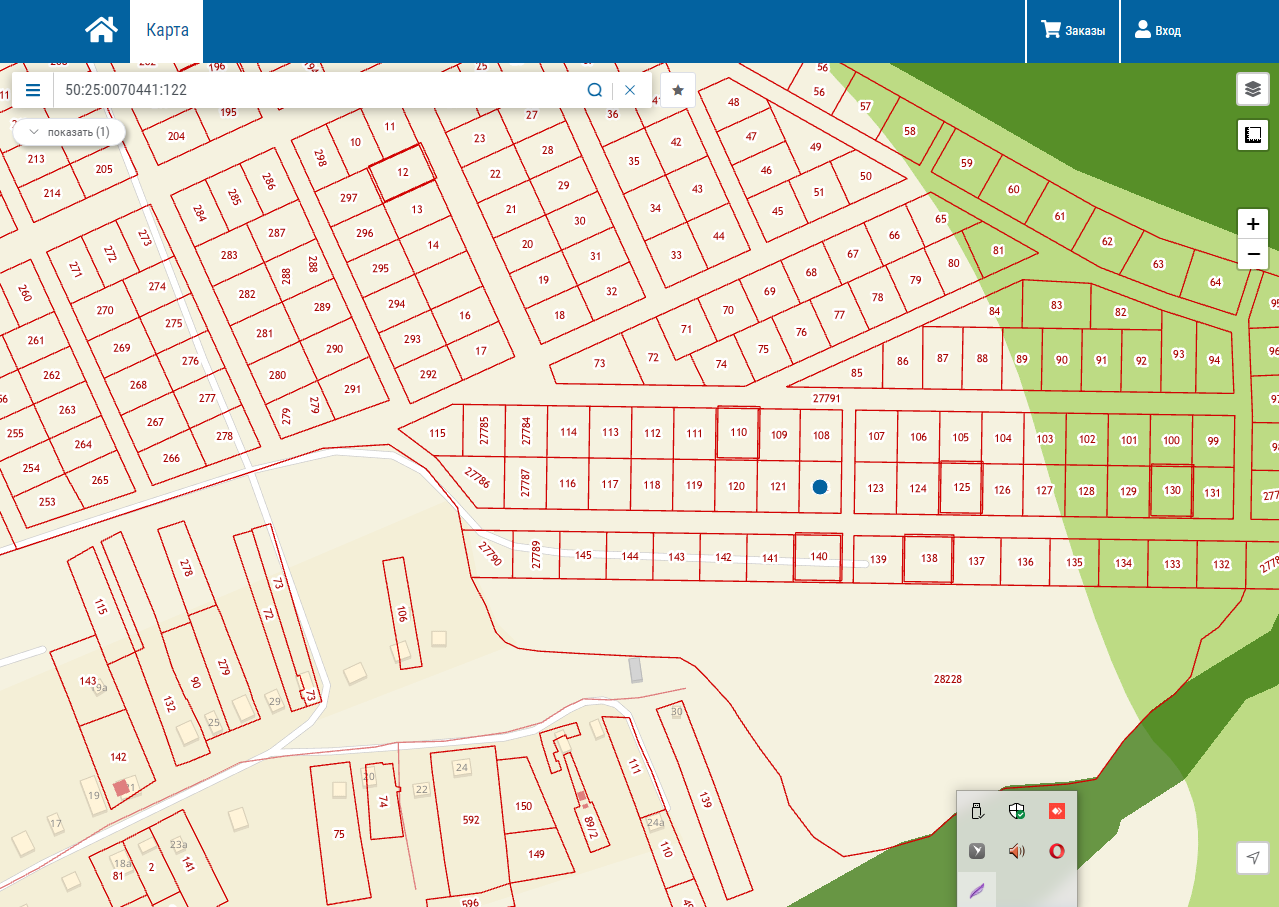Zoom out with the minus button
This screenshot has height=907, width=1279.
(1252, 255)
